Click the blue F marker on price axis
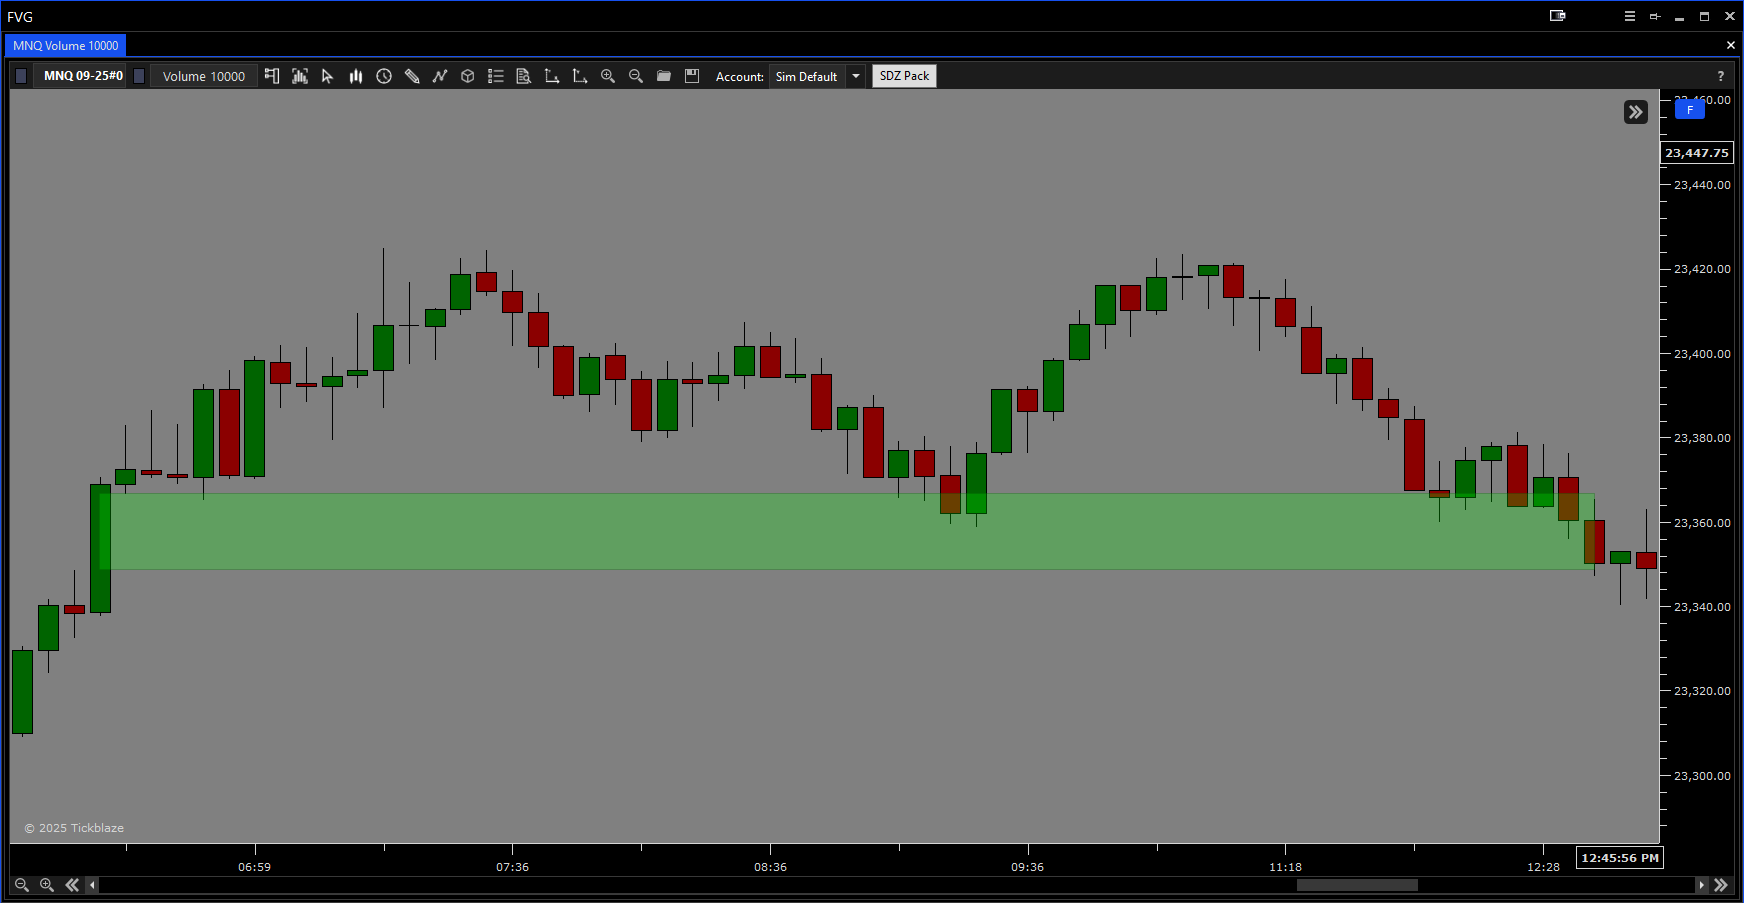1744x903 pixels. click(x=1690, y=110)
